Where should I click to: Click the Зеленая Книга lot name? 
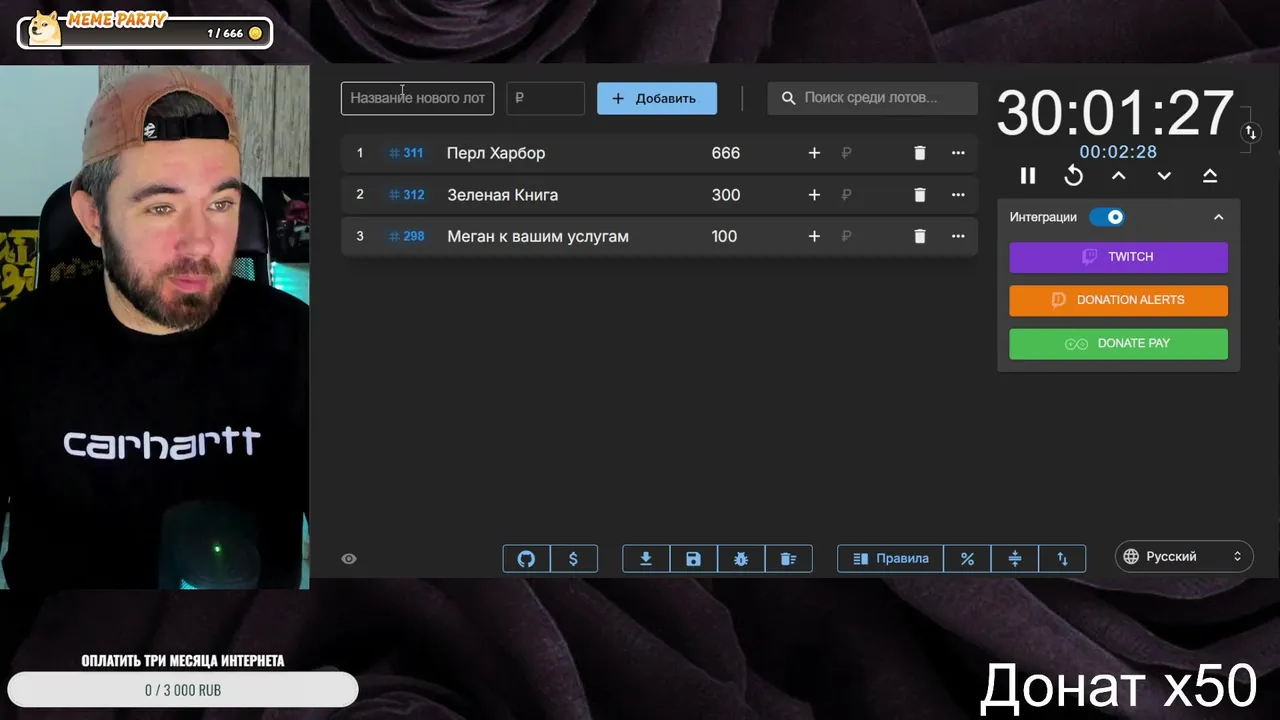pos(502,195)
